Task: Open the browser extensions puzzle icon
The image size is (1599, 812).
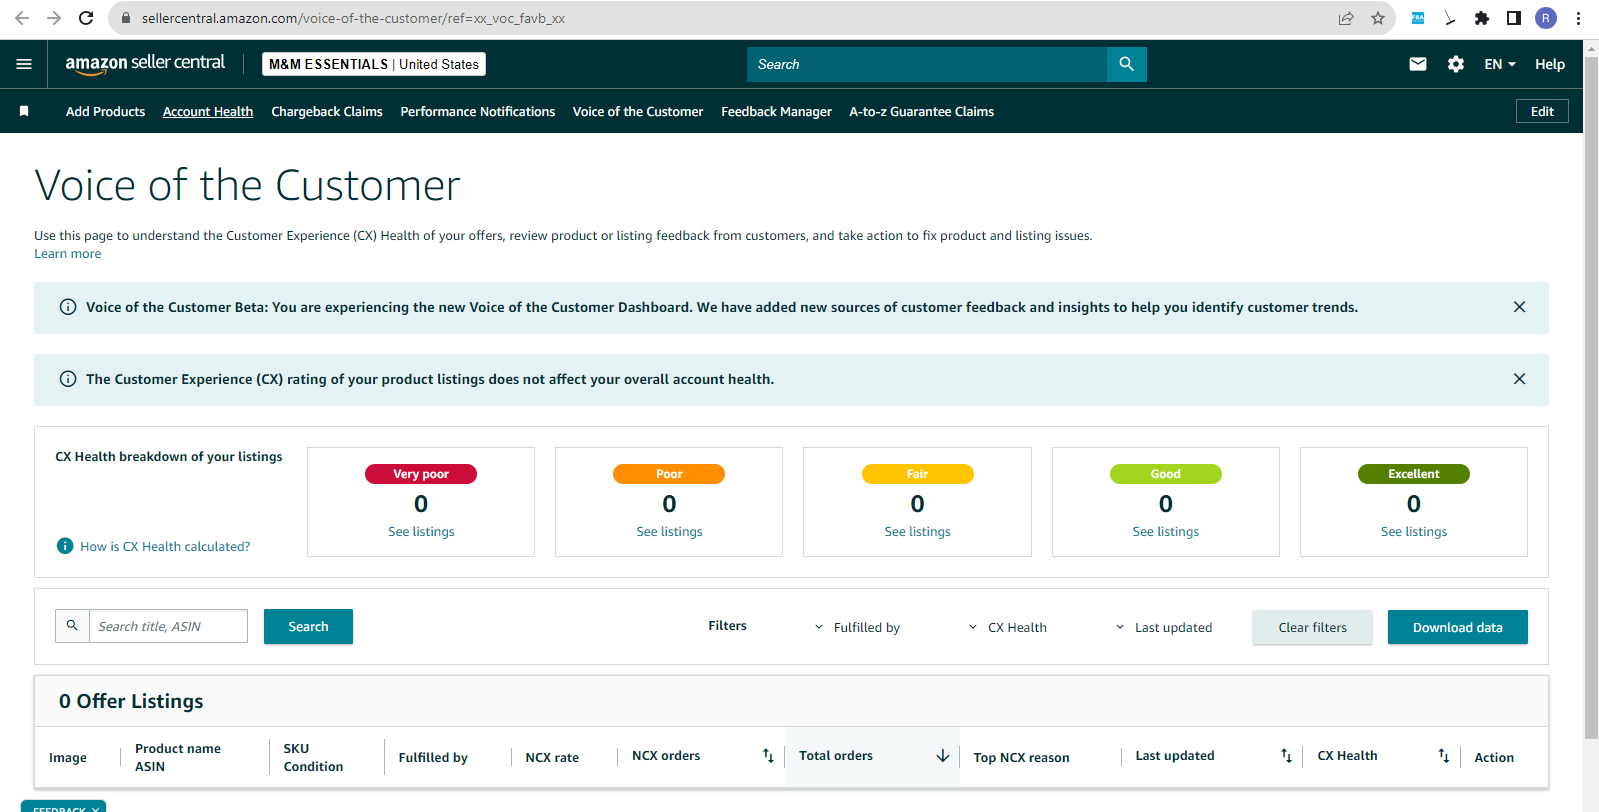Action: pyautogui.click(x=1482, y=18)
